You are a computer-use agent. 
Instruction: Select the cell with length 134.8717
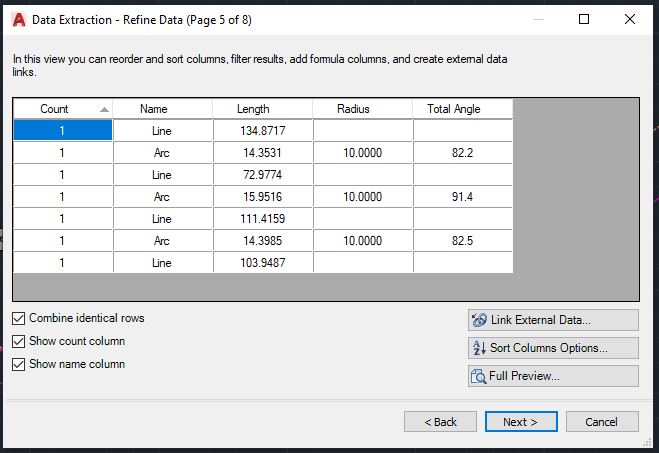coord(263,130)
